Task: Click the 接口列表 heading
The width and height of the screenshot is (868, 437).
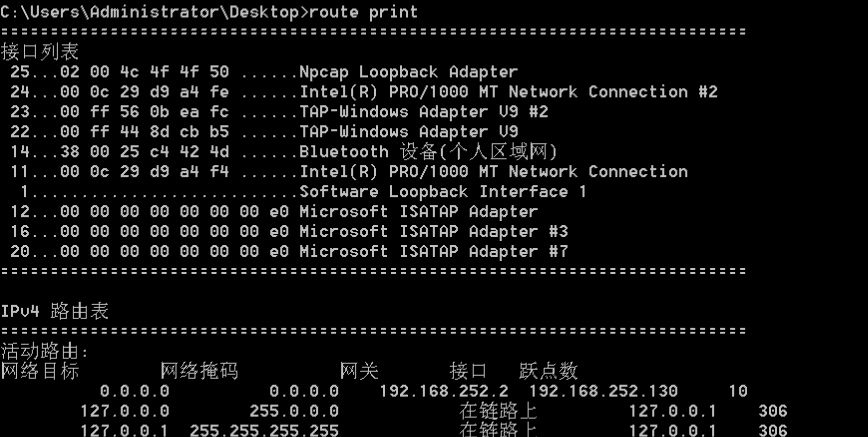Action: pos(40,52)
